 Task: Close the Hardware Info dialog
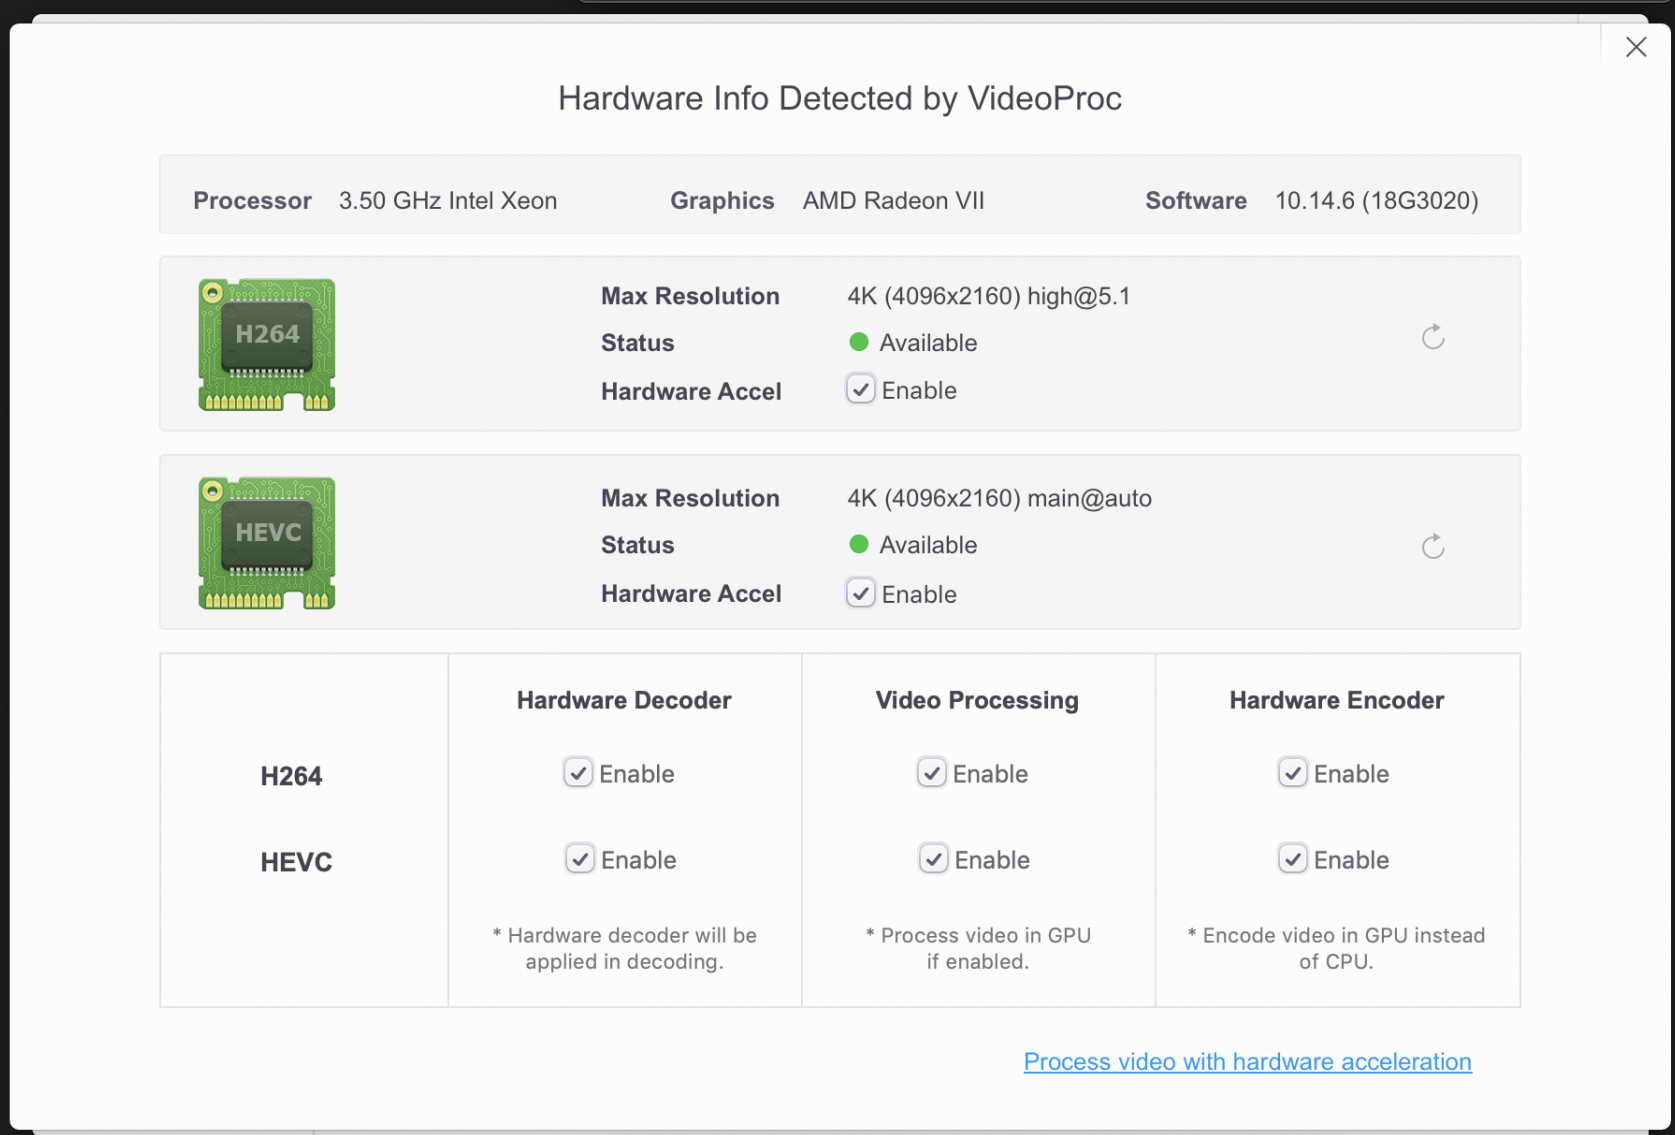(x=1635, y=47)
